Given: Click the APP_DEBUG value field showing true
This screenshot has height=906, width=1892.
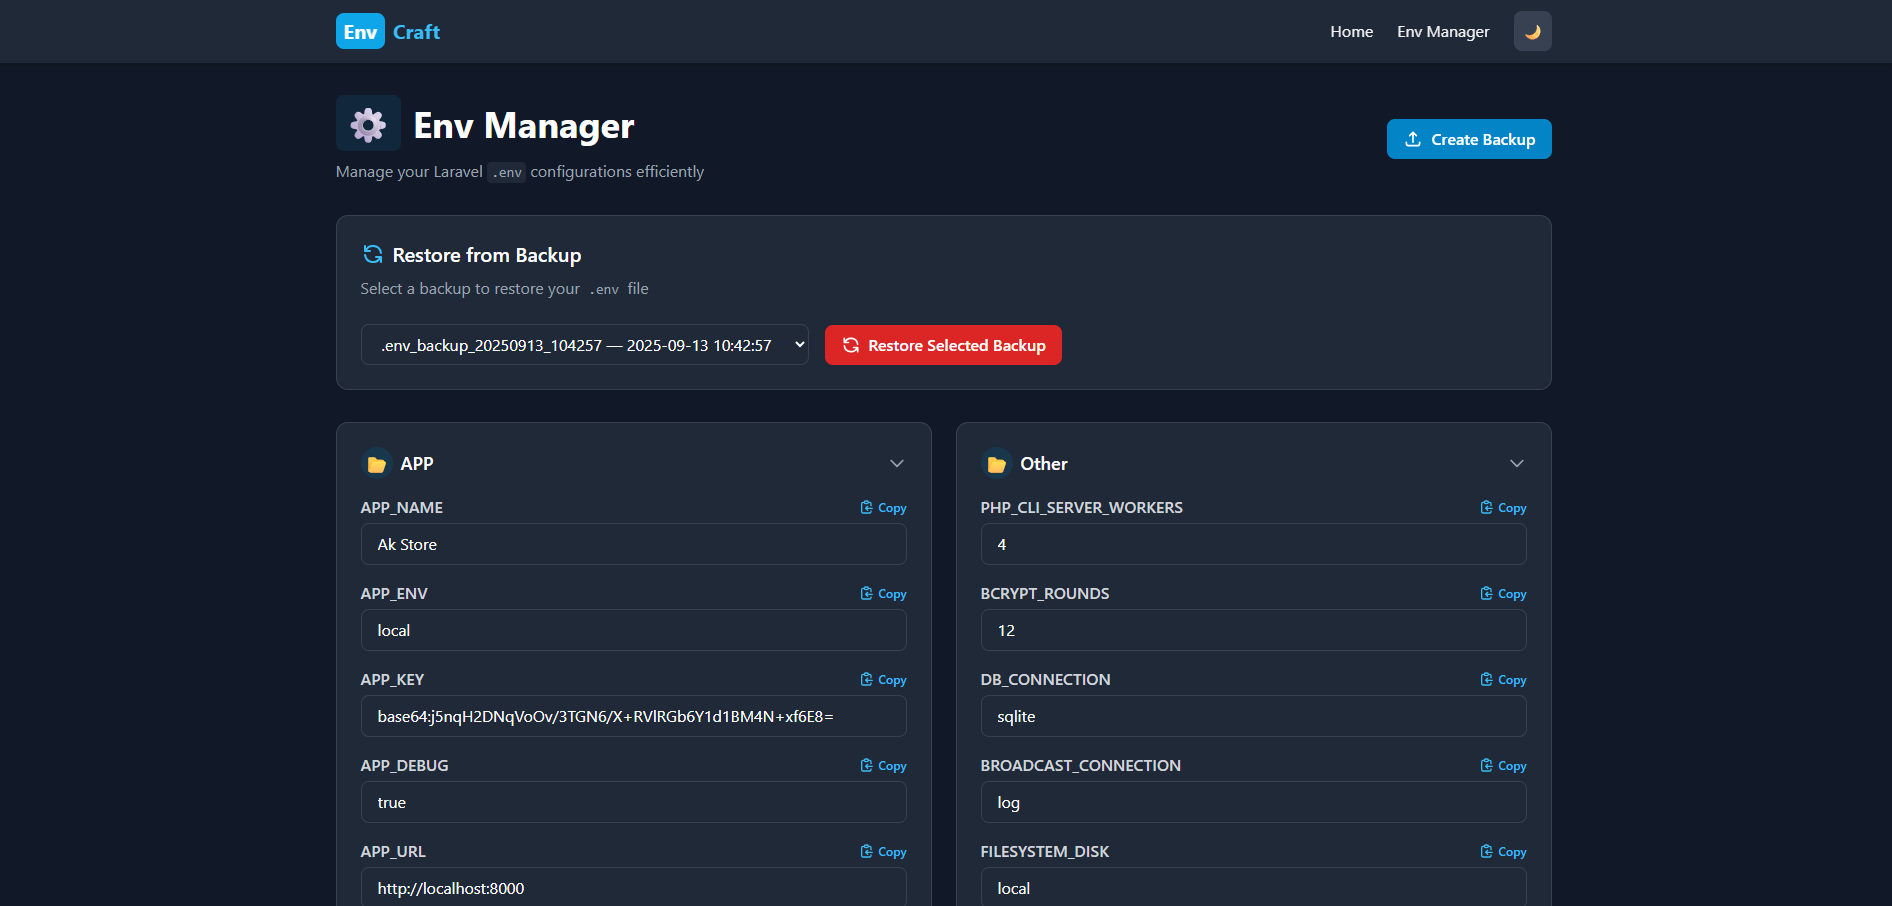Looking at the screenshot, I should 633,802.
